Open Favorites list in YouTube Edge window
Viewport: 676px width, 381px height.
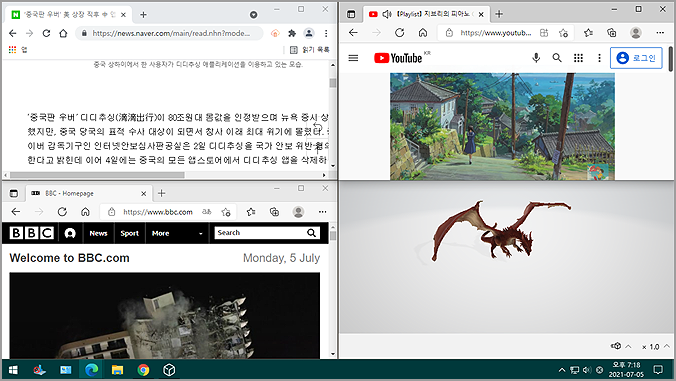point(588,33)
